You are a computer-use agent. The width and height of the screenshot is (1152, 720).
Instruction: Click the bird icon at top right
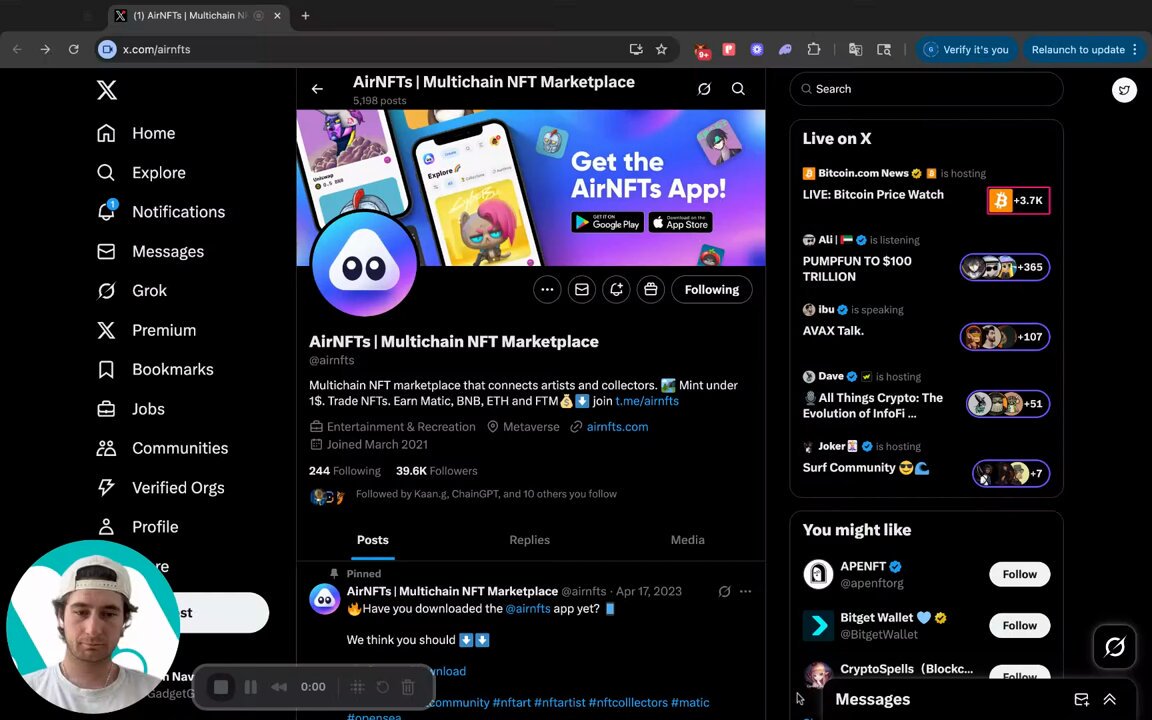click(1124, 90)
